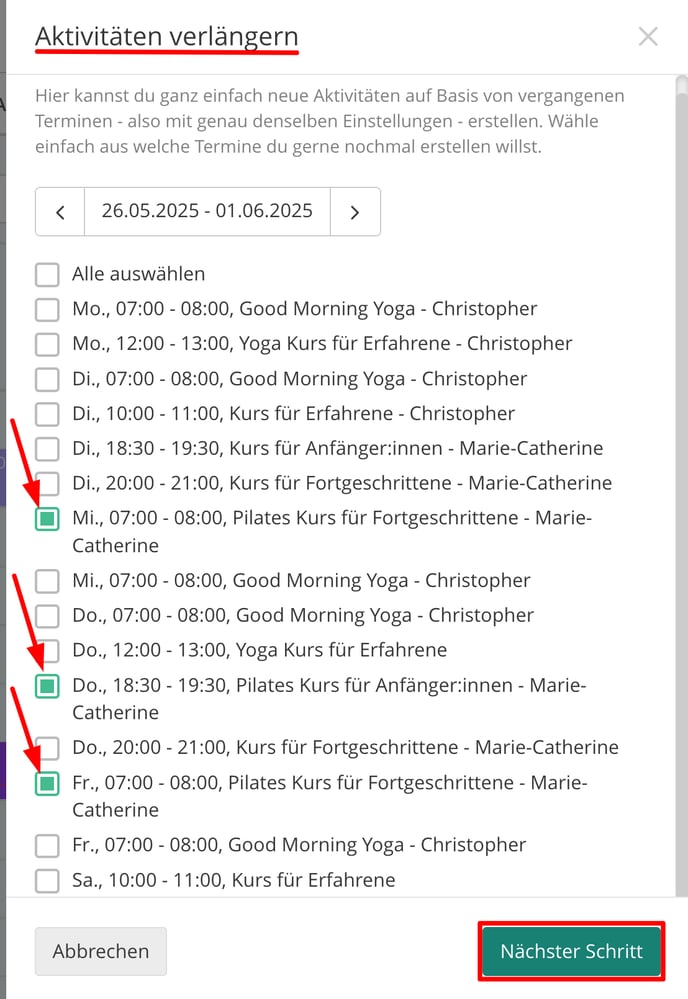
Task: Close the Aktivitäten verlängern dialog
Action: click(648, 37)
